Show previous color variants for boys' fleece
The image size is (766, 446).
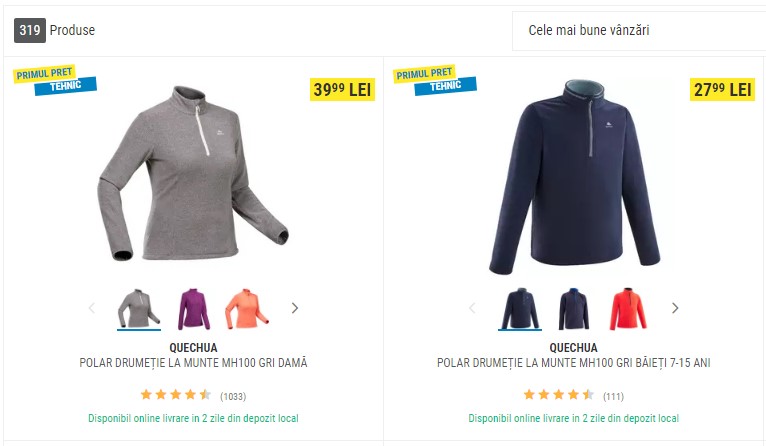pos(472,308)
